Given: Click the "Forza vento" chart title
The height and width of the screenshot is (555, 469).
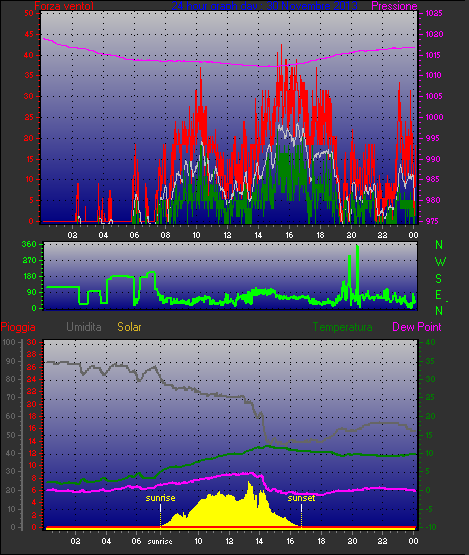Looking at the screenshot, I should (x=64, y=6).
